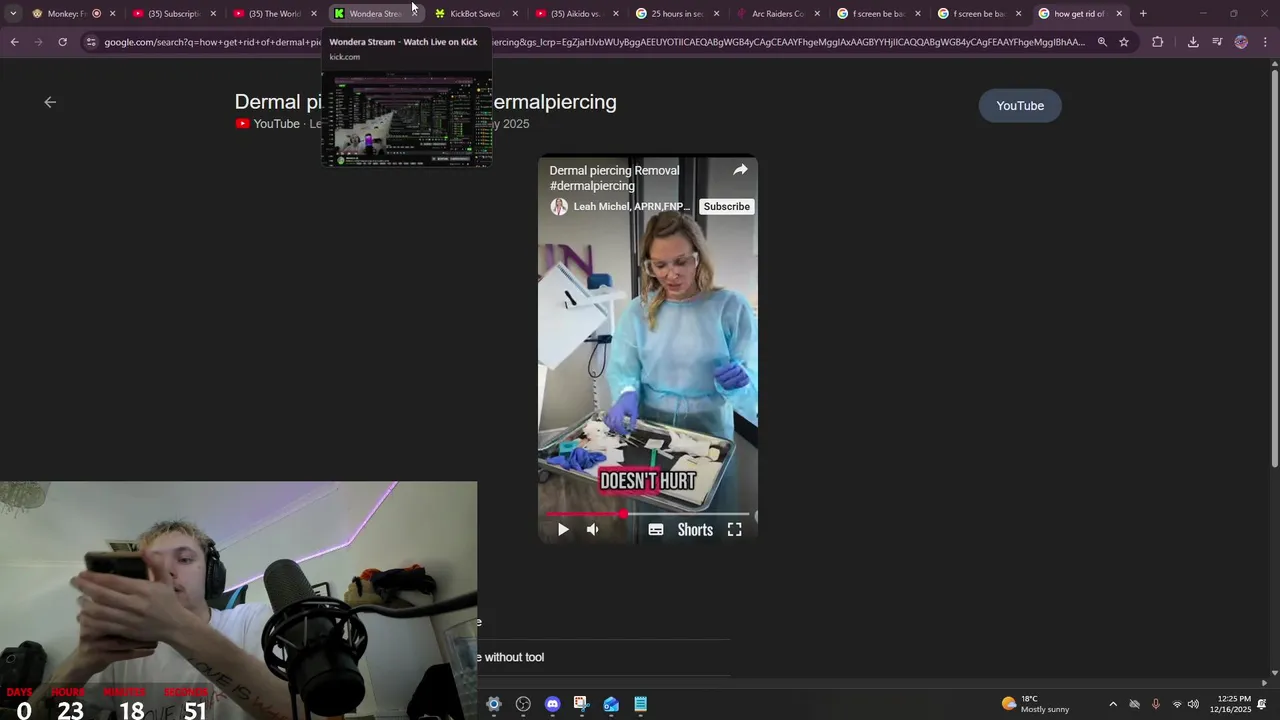Screen dimensions: 1280x720
Task: Open the Chrome three-dot menu
Action: click(x=1265, y=42)
